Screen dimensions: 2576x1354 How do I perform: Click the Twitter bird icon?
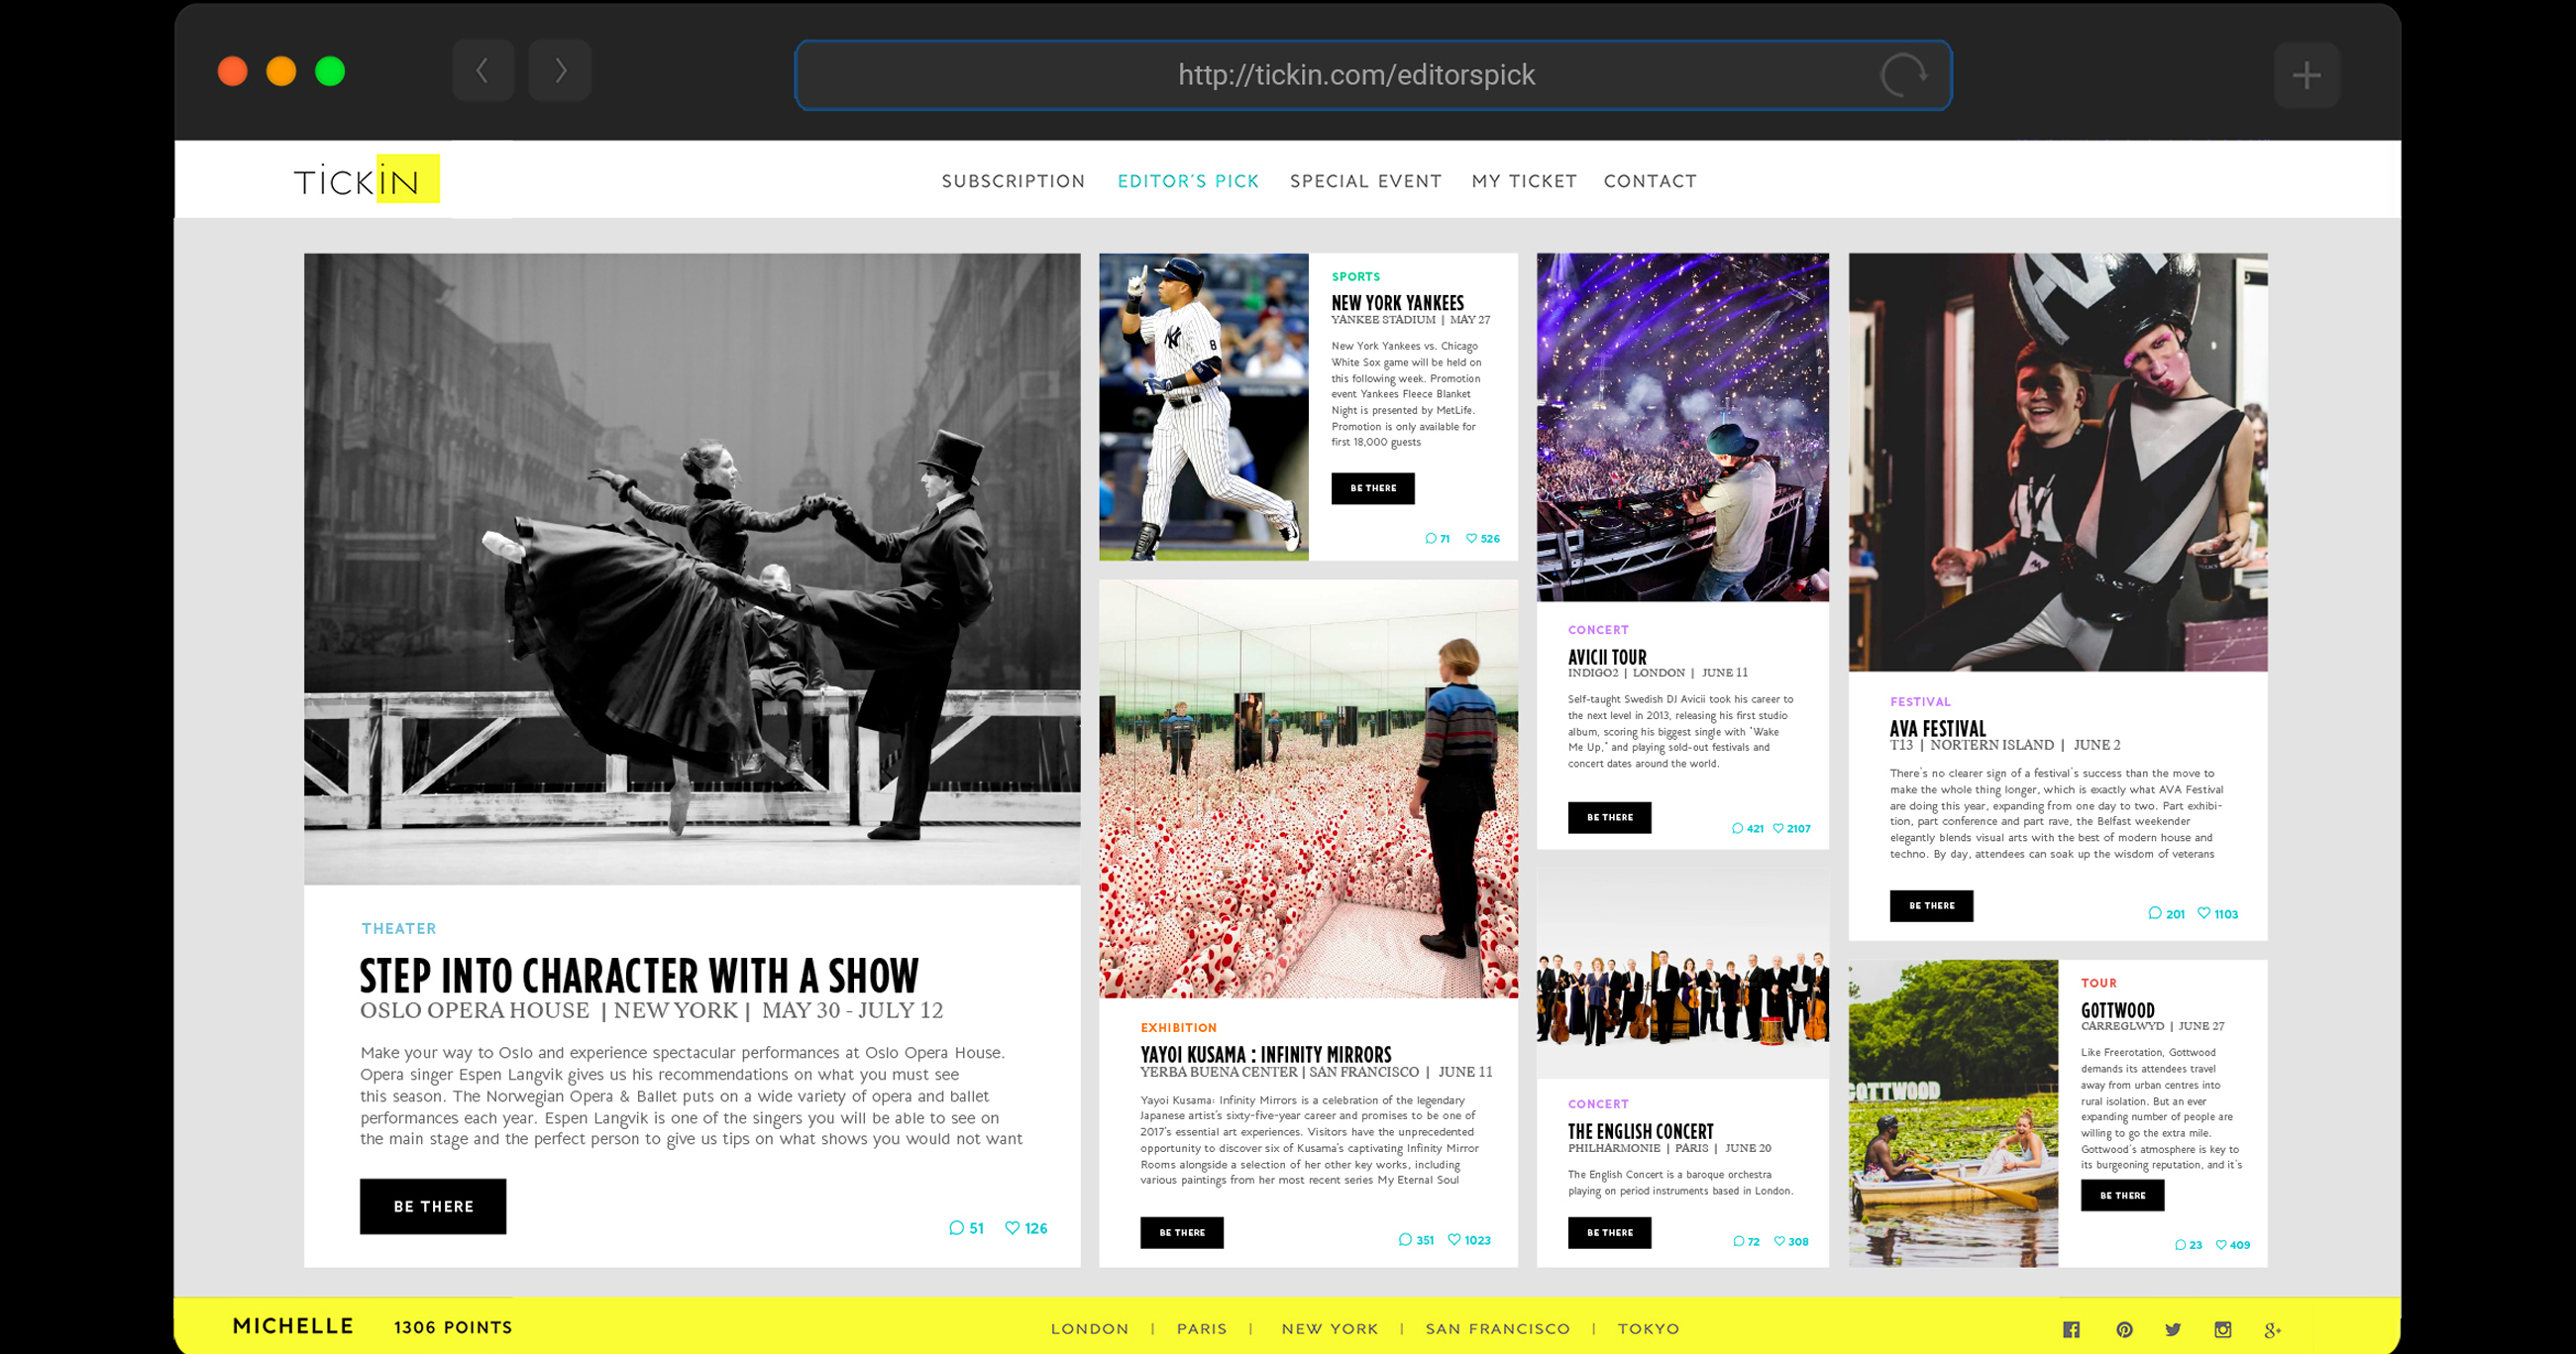2173,1329
